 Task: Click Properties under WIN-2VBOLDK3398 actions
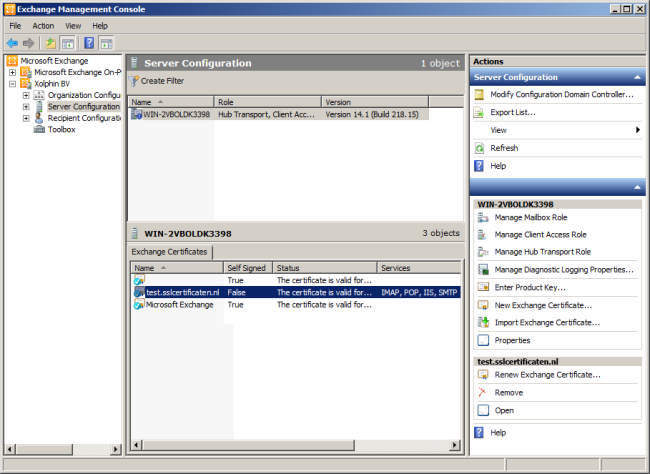coord(512,340)
